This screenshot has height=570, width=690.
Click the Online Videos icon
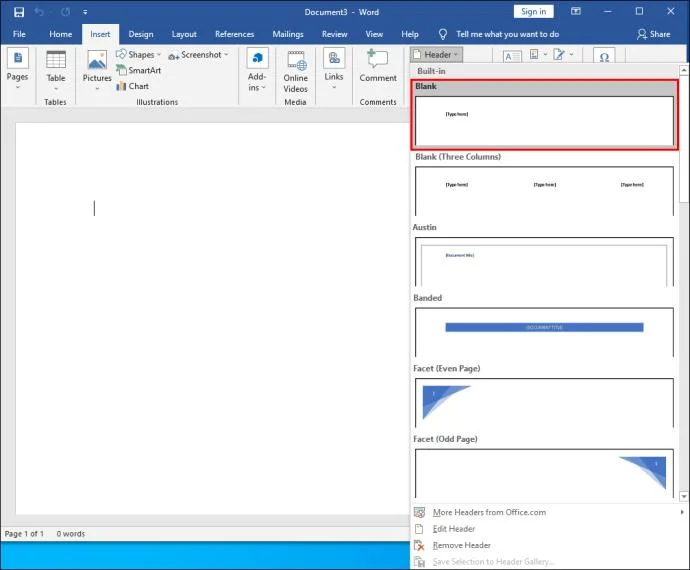coord(296,61)
